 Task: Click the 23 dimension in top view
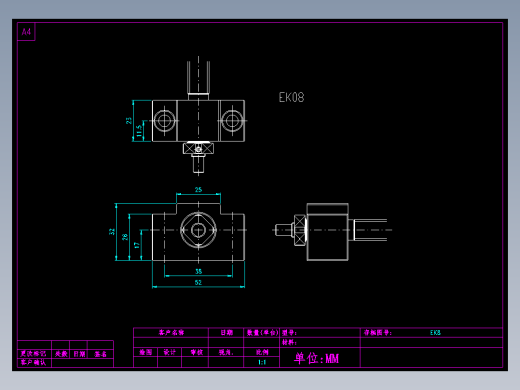coord(129,121)
